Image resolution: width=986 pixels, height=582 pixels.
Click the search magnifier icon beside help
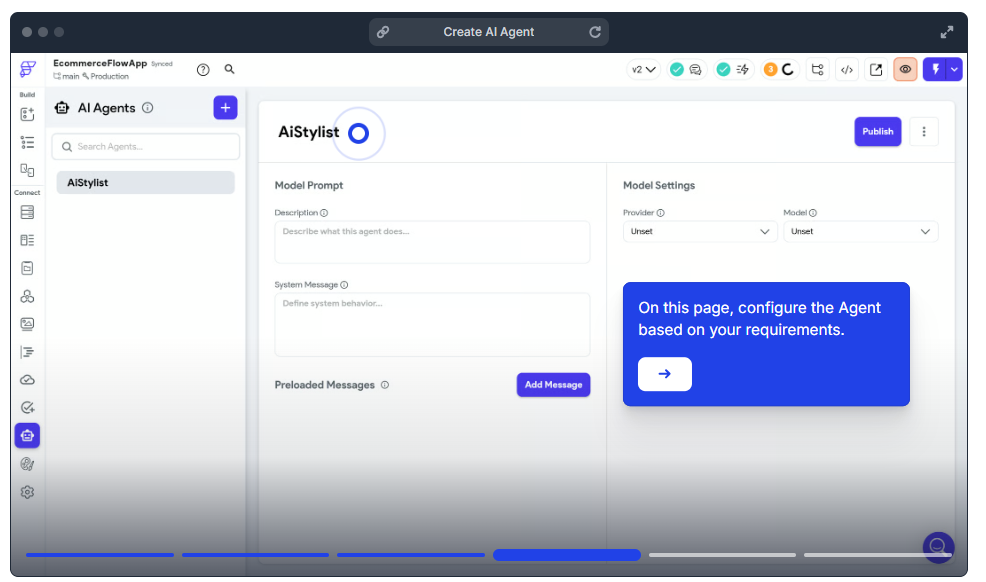[x=230, y=69]
